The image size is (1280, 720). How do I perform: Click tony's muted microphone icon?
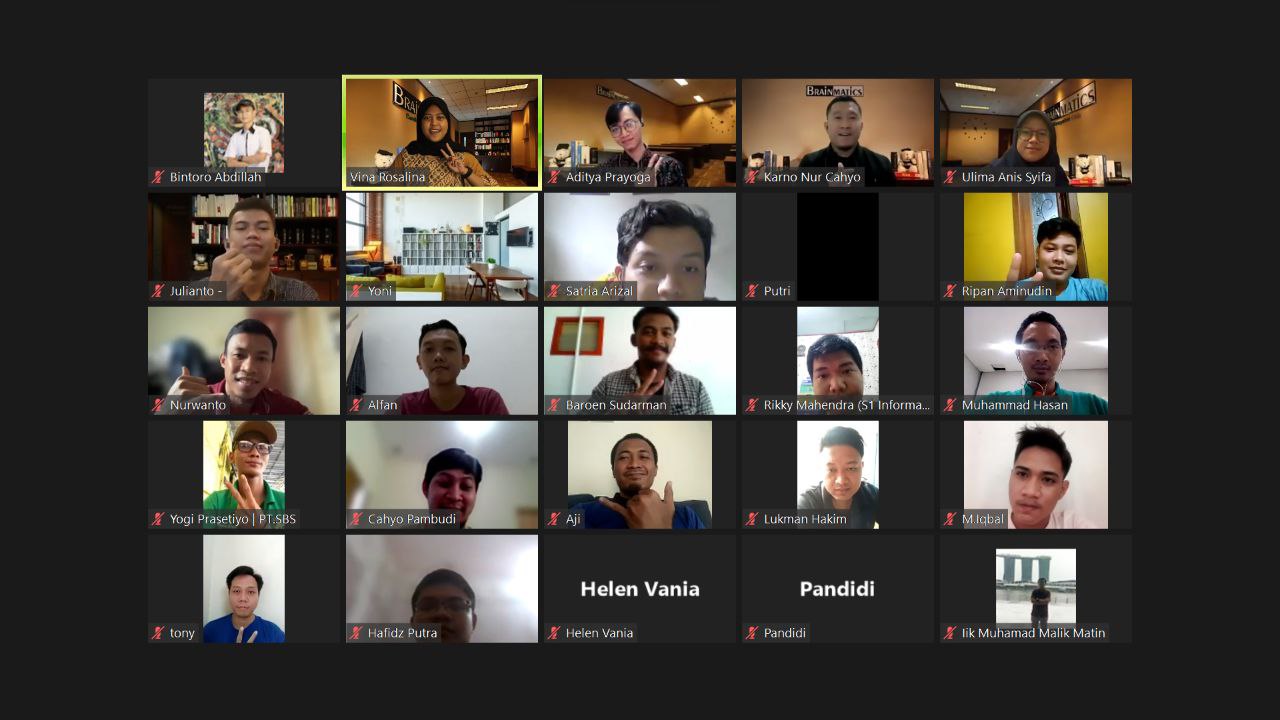click(158, 633)
